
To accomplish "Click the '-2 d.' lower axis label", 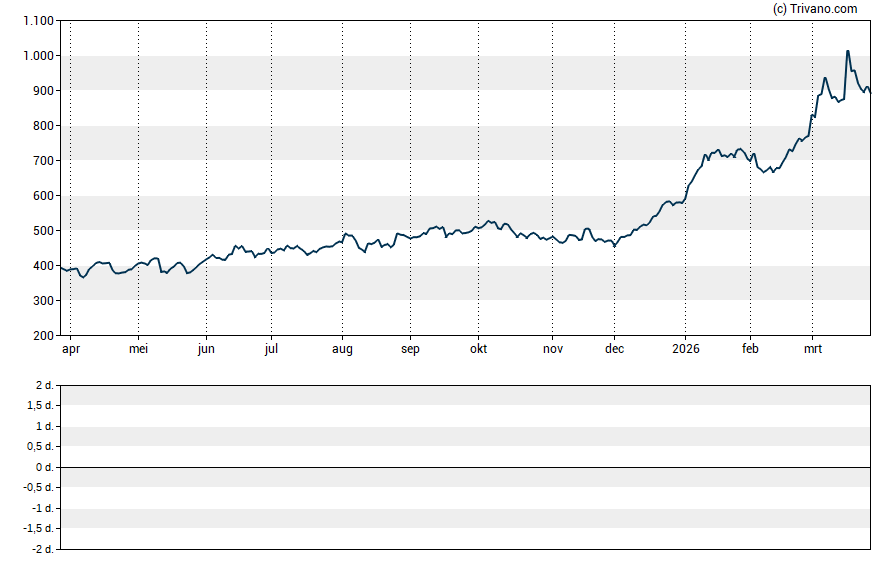I will click(41, 549).
